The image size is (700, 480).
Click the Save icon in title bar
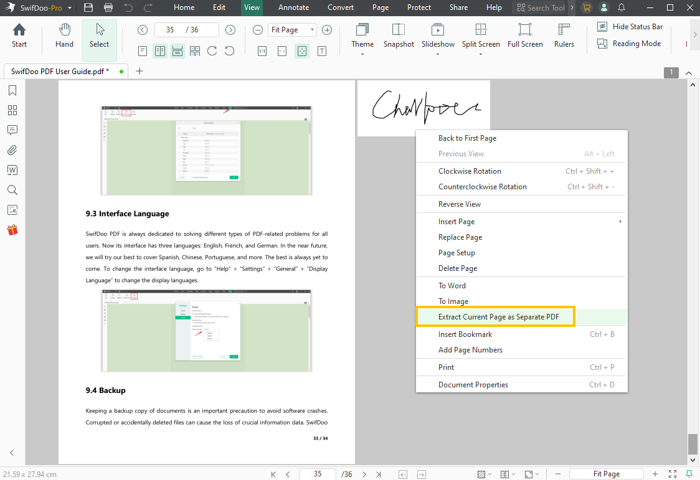(88, 8)
